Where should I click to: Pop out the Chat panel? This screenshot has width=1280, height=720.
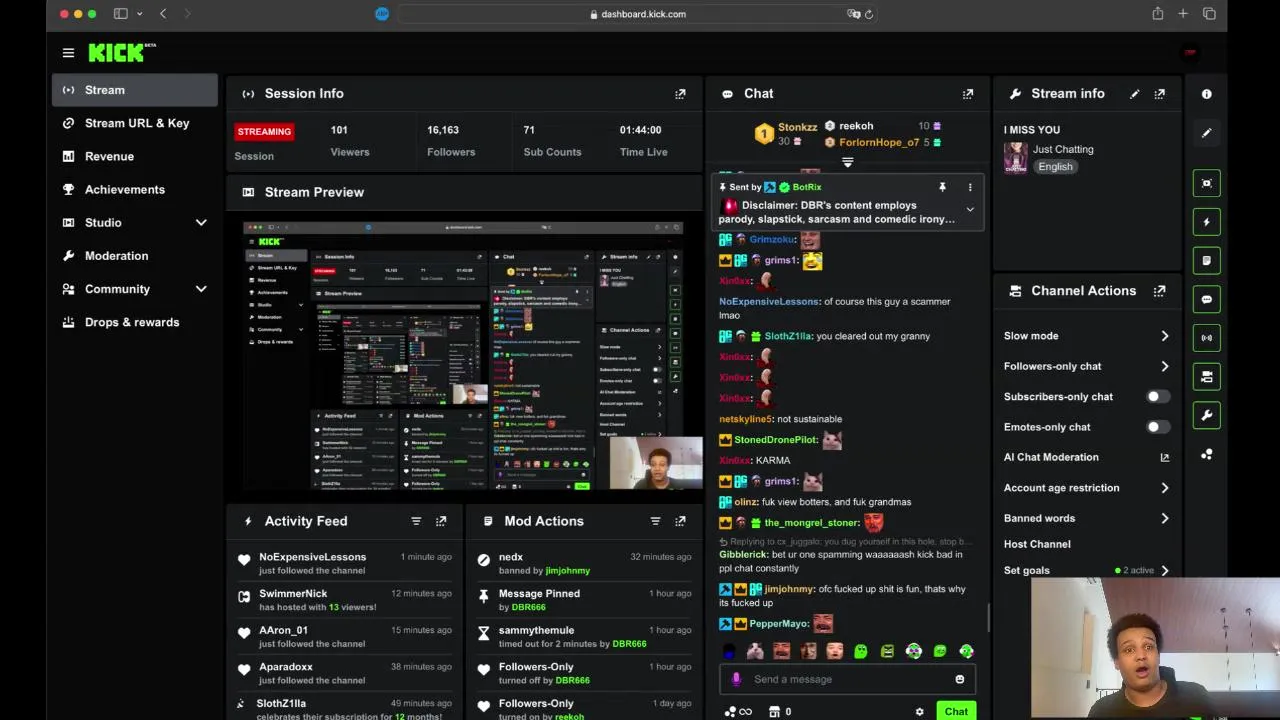(967, 94)
